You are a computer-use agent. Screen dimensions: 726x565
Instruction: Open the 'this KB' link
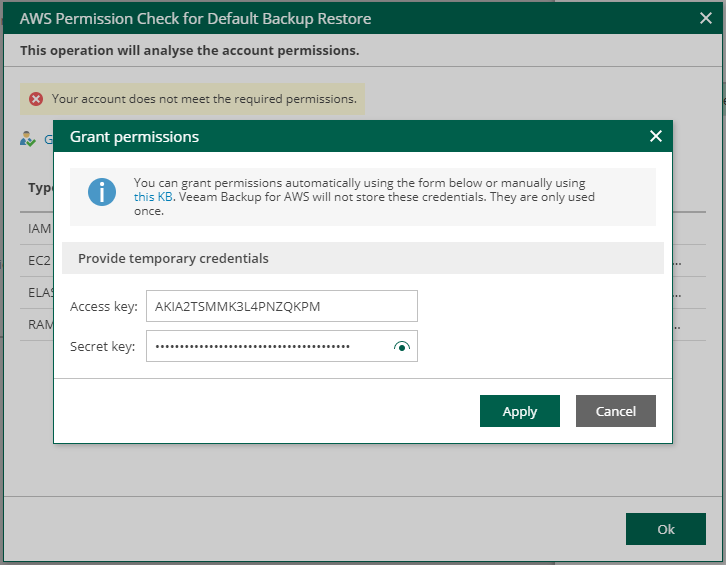pos(153,197)
